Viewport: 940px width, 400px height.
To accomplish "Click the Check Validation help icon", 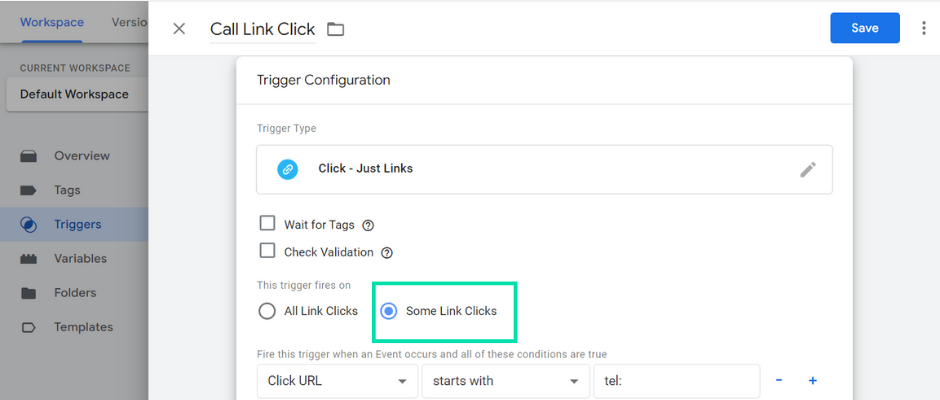I will [387, 253].
